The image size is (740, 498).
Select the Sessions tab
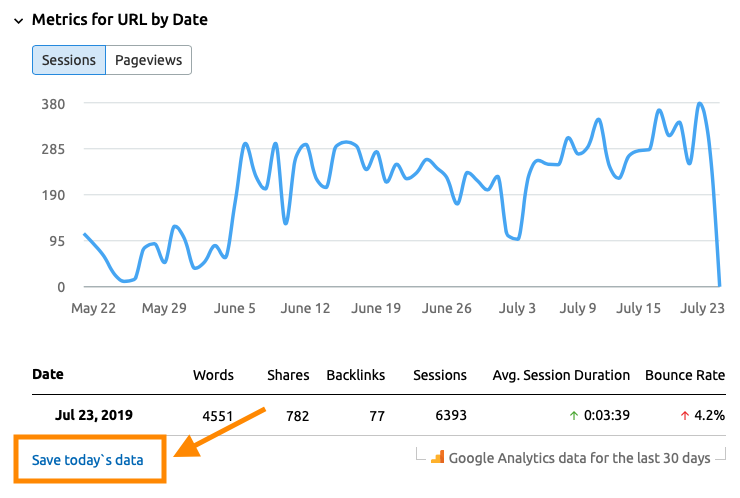[x=69, y=60]
